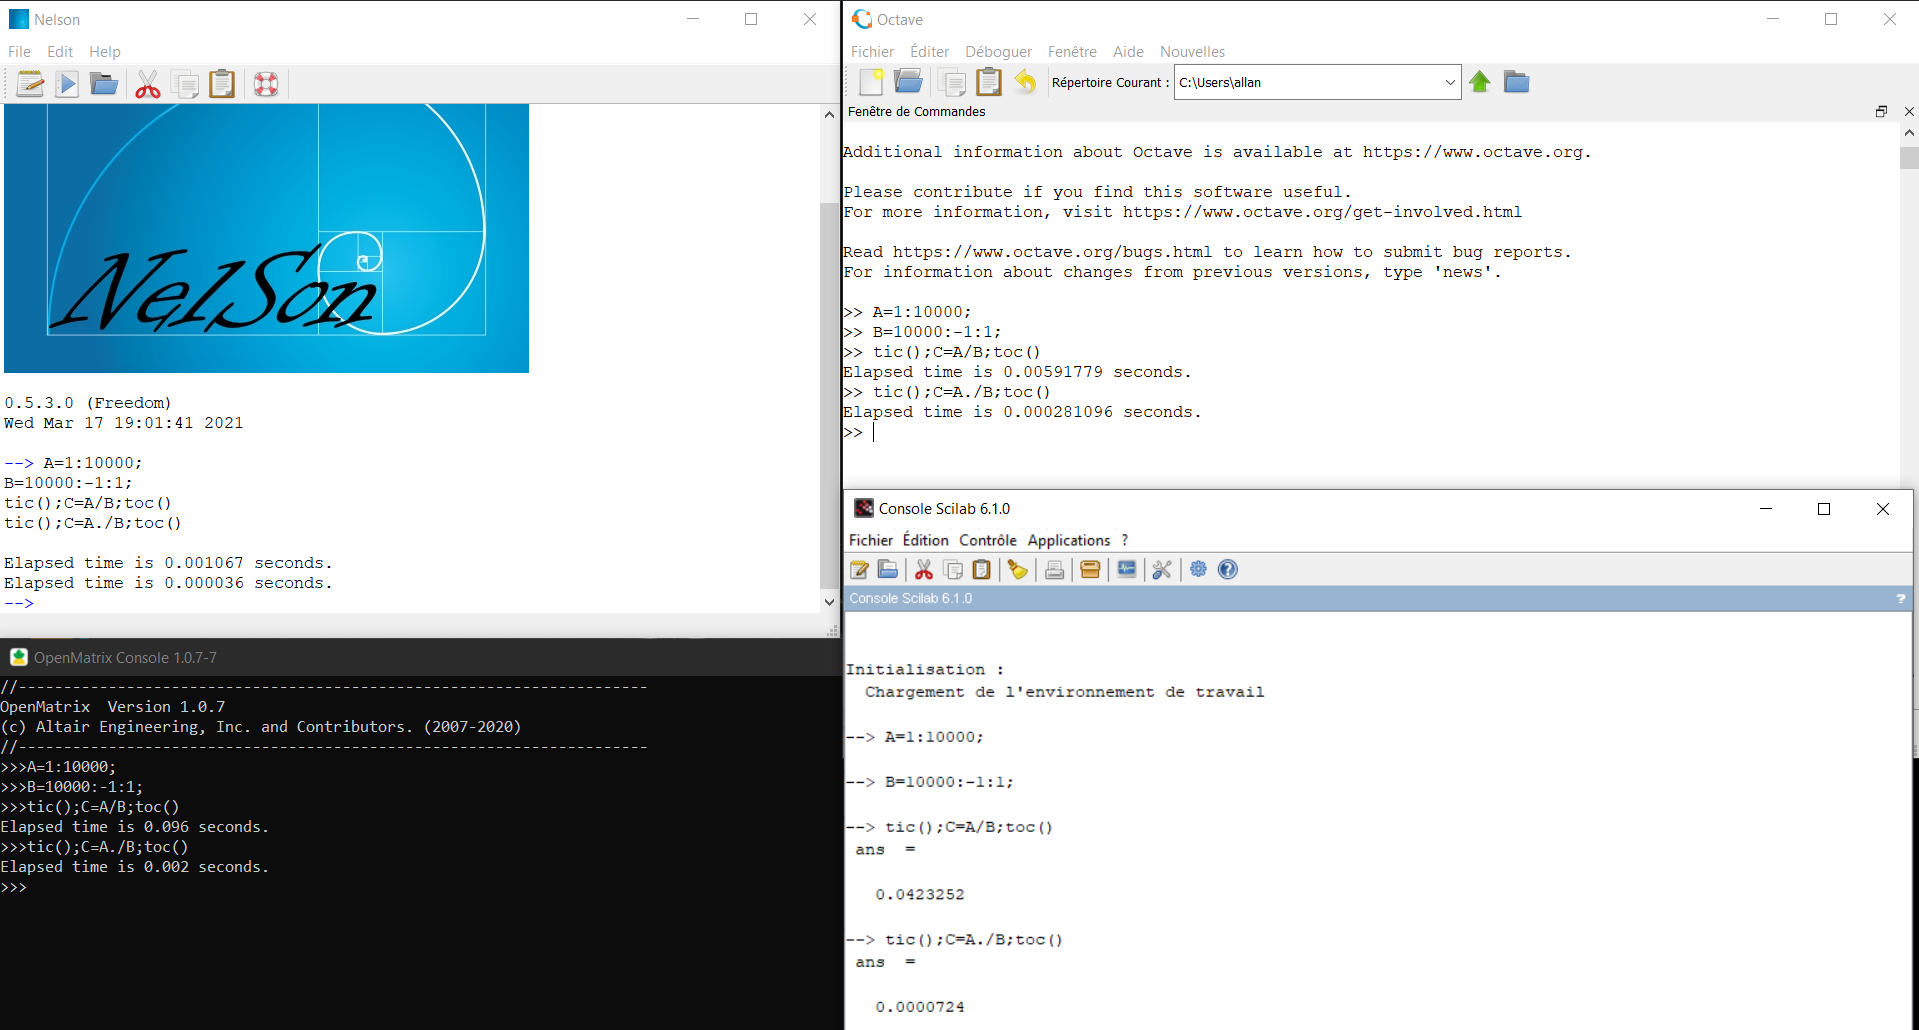Viewport: 1919px width, 1030px height.
Task: Open Octave Nouvelles menu
Action: click(1192, 52)
